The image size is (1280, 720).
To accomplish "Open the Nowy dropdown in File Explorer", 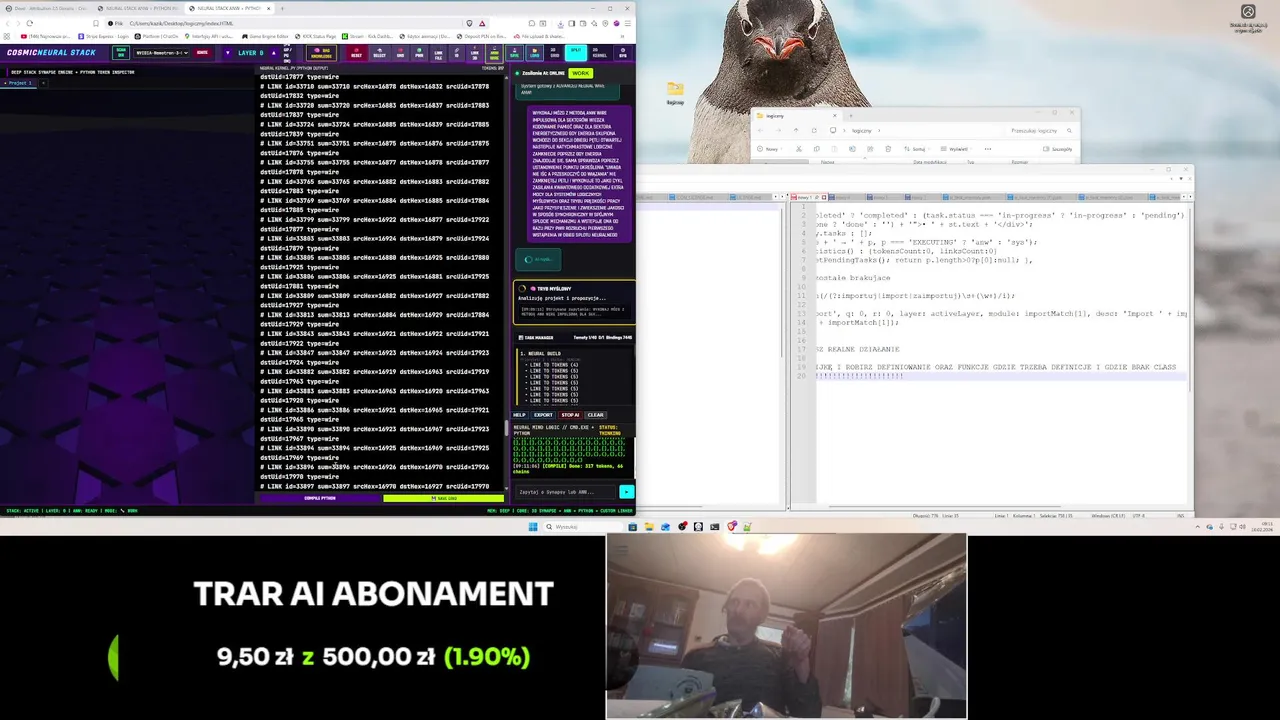I will point(770,149).
